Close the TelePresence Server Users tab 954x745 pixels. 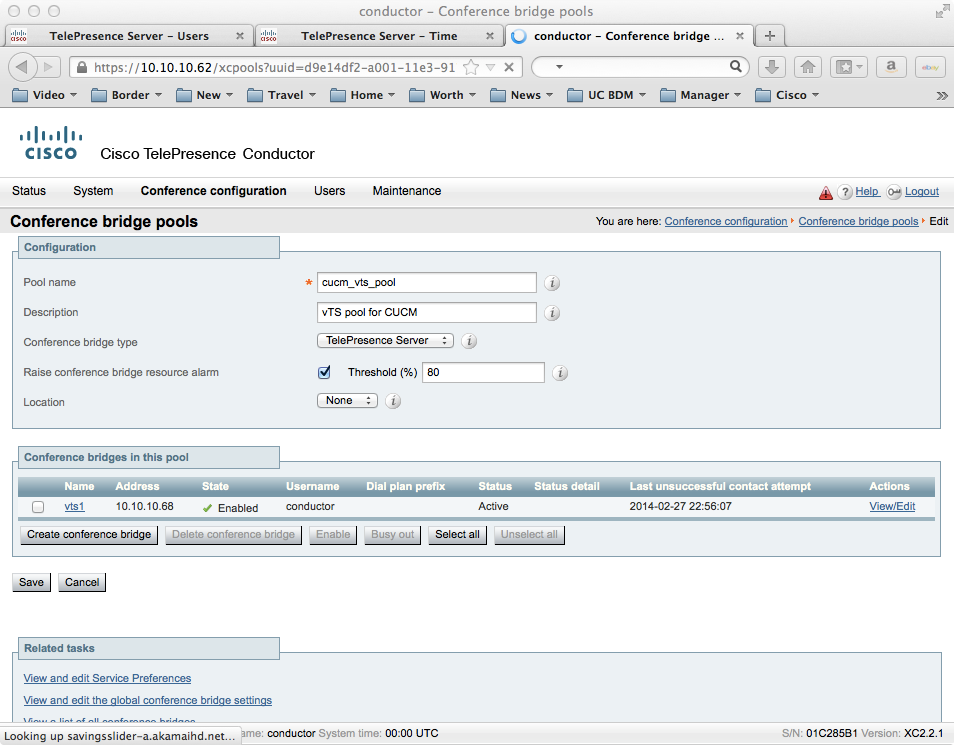pyautogui.click(x=240, y=36)
